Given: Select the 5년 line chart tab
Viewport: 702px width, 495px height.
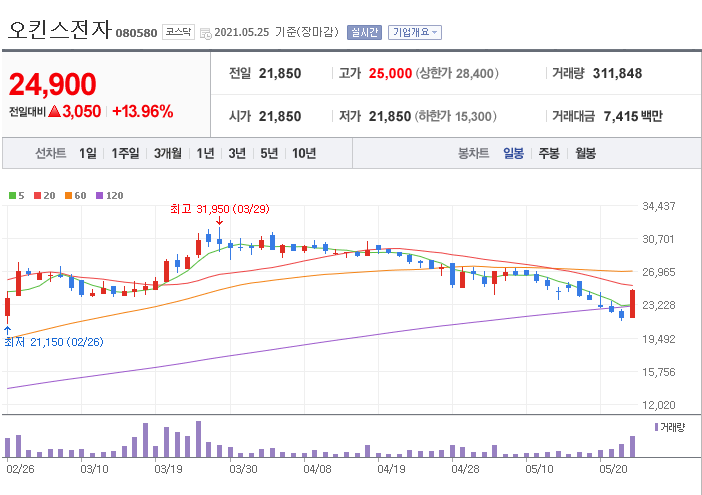Looking at the screenshot, I should 269,154.
